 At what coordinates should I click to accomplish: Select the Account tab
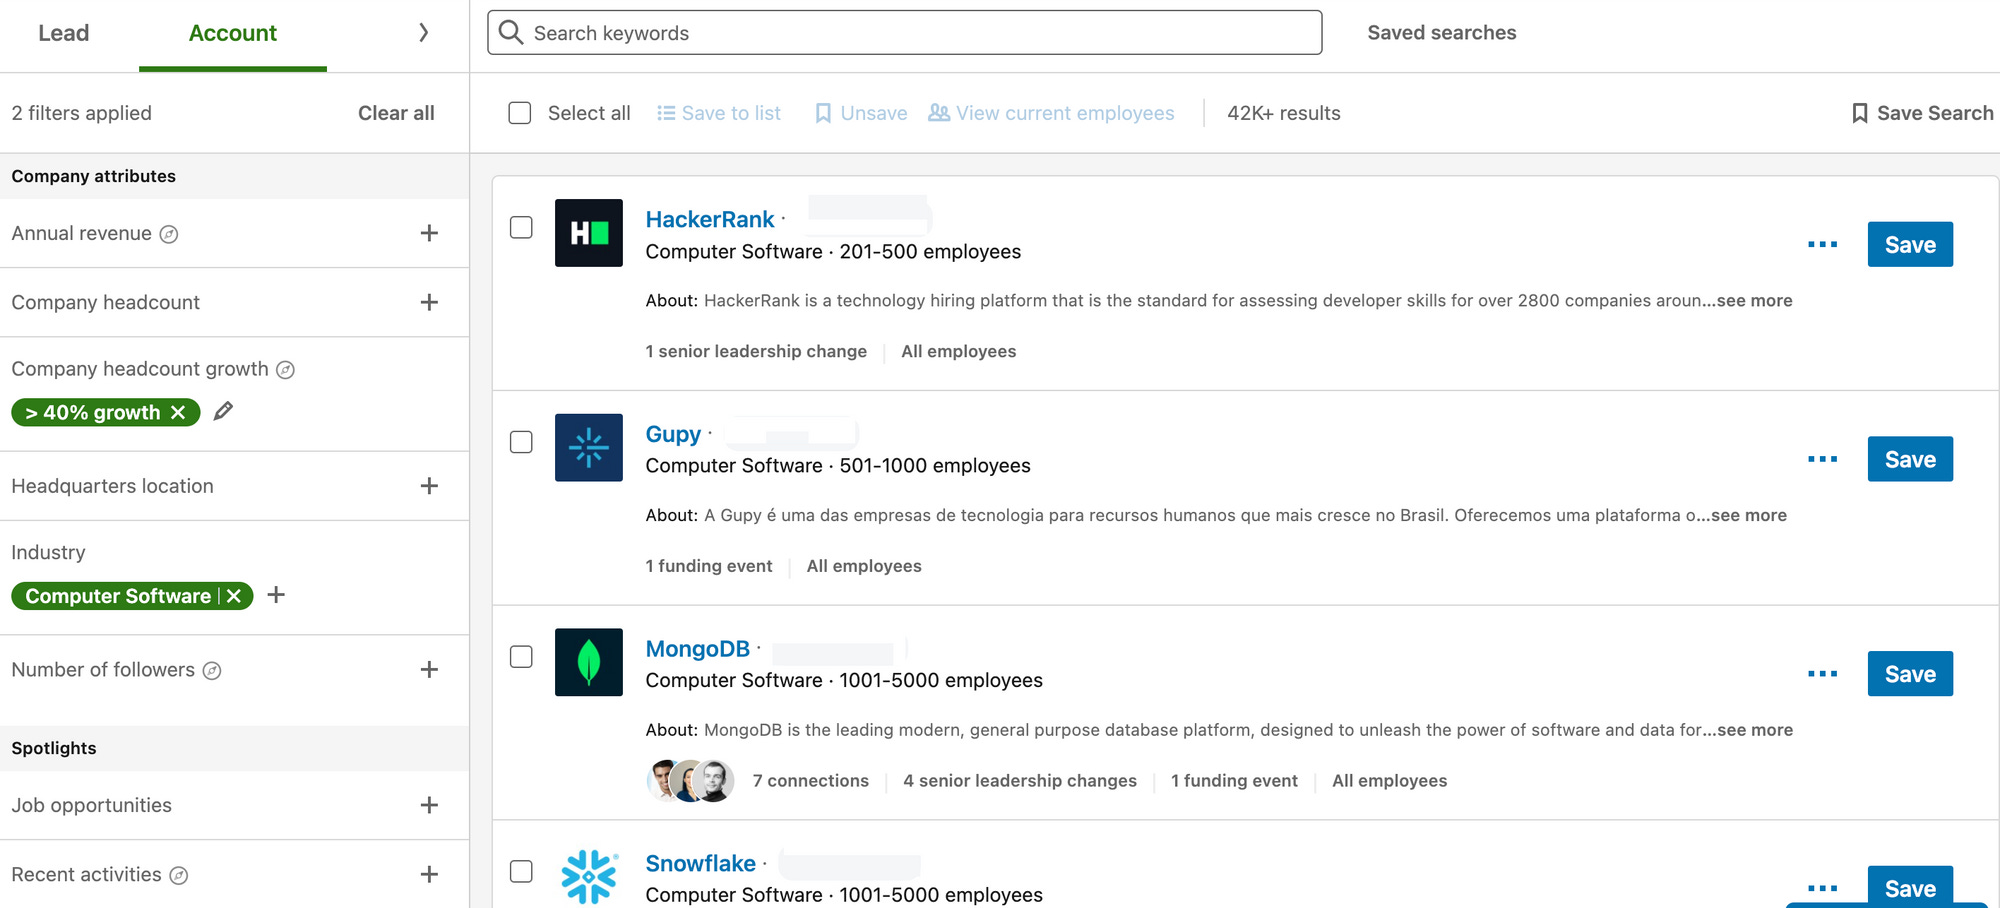pos(233,33)
